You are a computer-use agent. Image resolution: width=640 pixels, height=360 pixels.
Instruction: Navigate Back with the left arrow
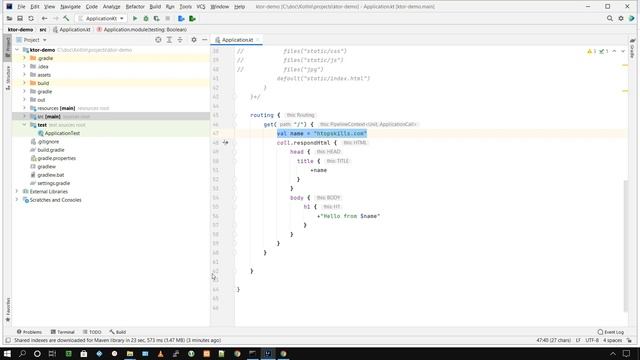[x=44, y=18]
